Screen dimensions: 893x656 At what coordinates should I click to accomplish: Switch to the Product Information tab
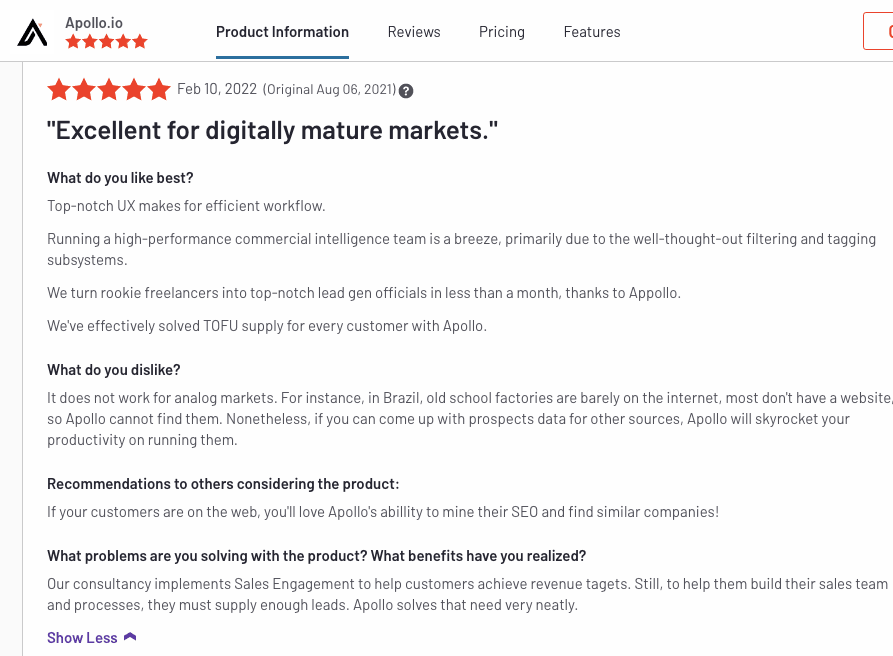point(282,32)
